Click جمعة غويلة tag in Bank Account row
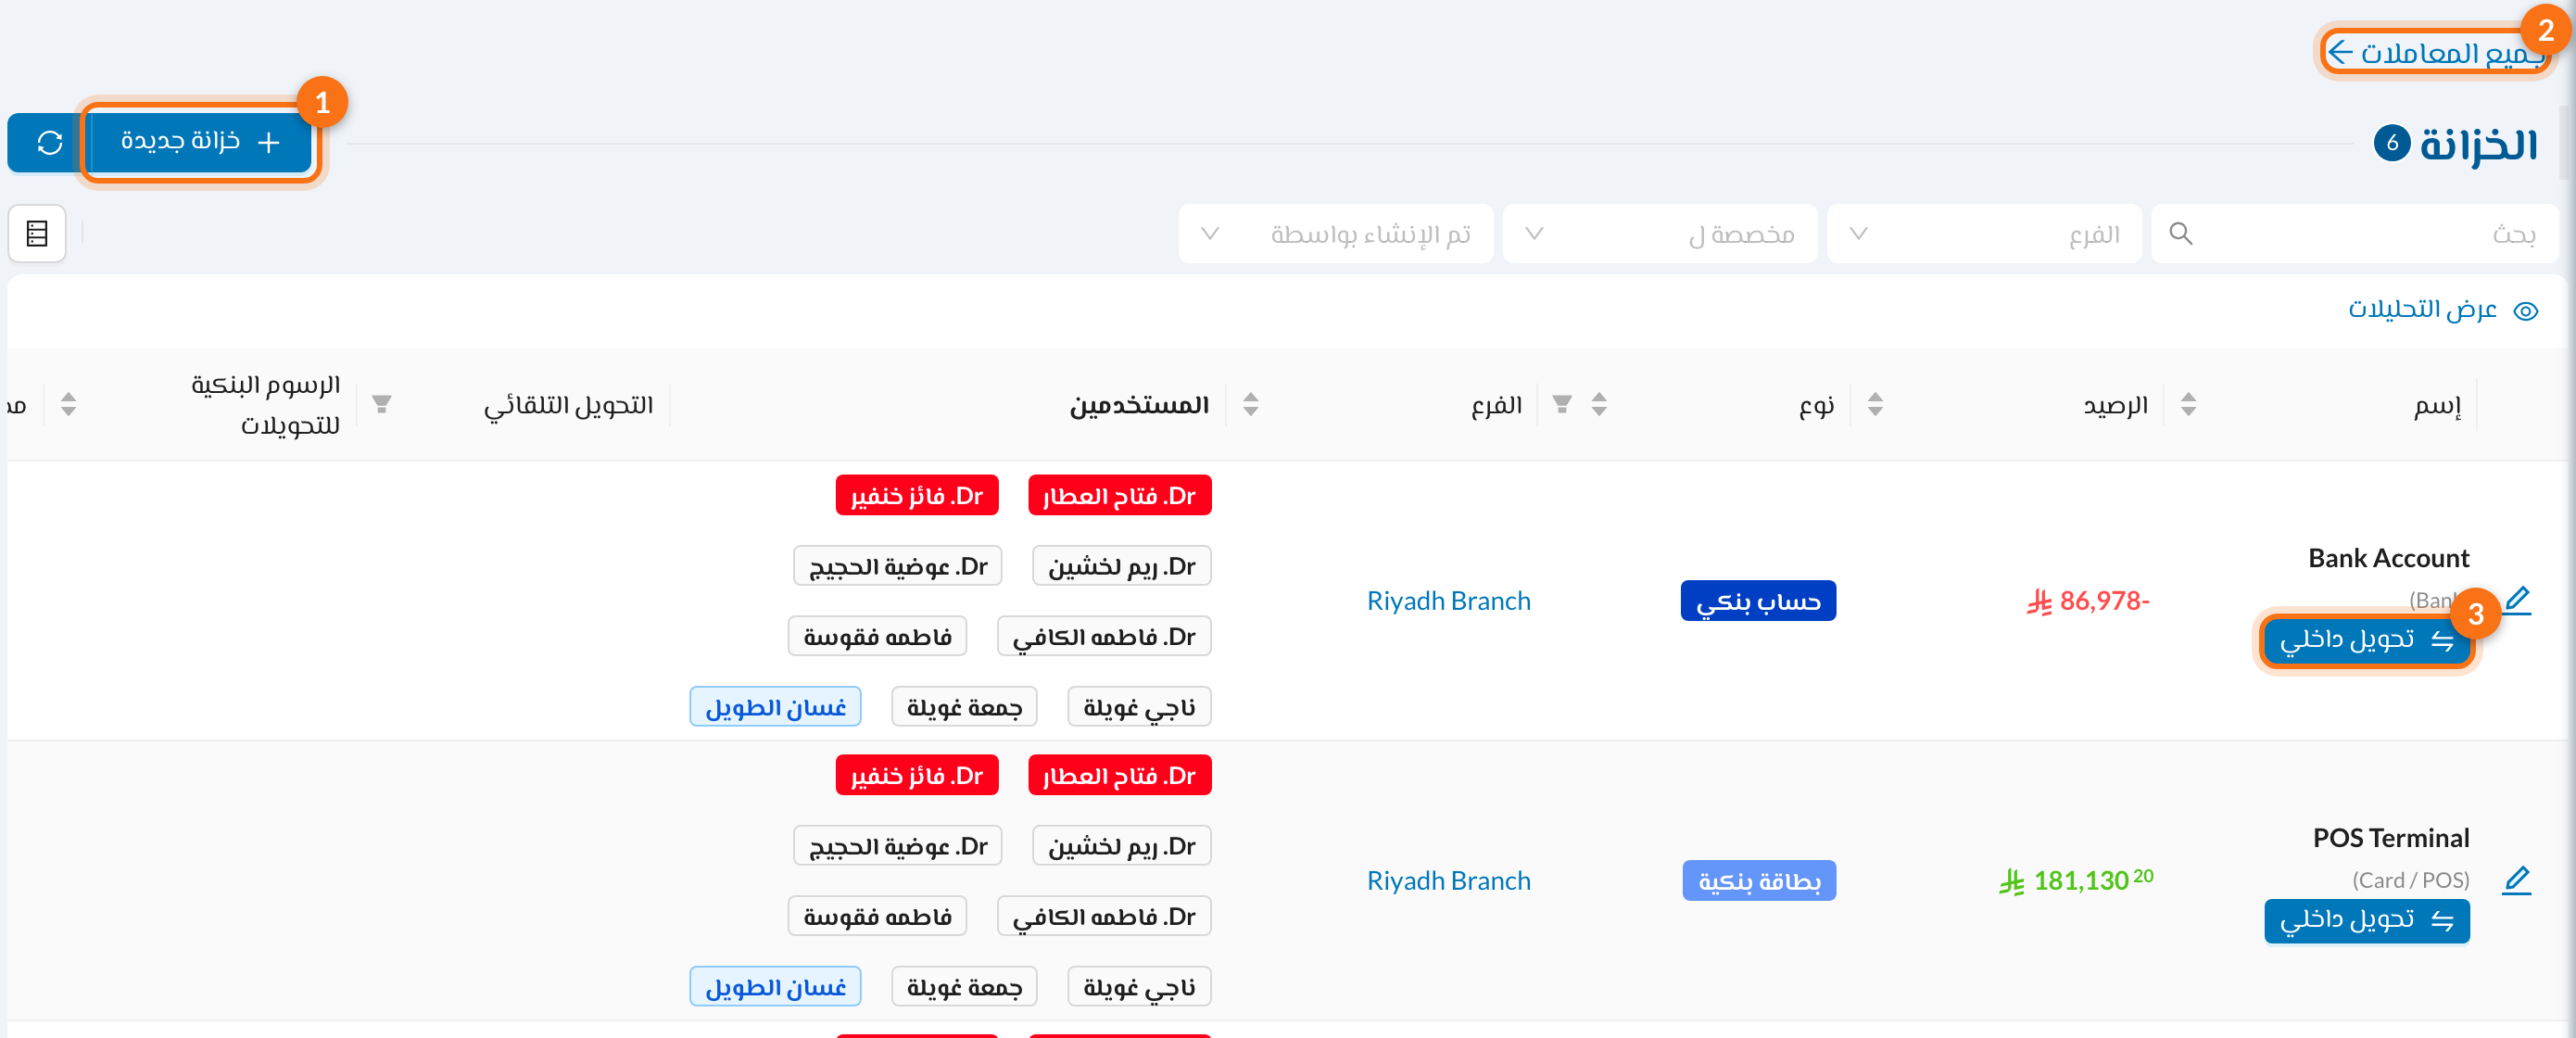Screen dimensions: 2576x1038 [964, 706]
